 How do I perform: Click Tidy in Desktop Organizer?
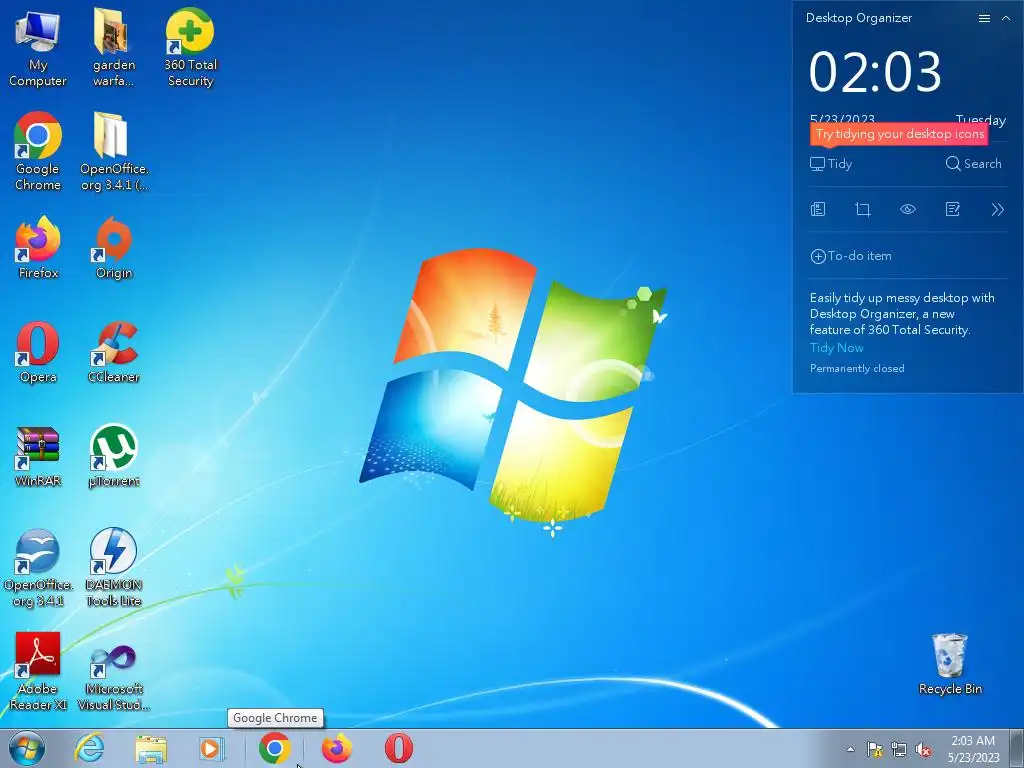click(x=831, y=164)
